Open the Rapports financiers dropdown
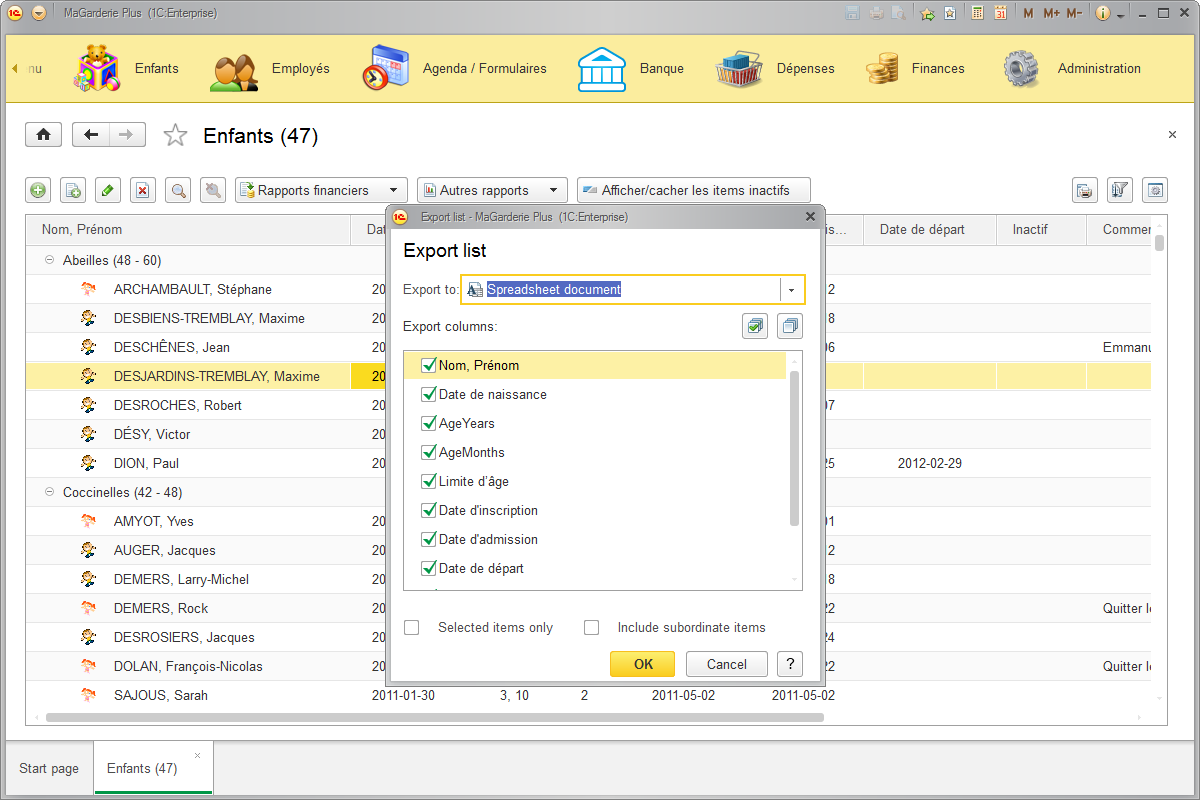 [x=320, y=189]
